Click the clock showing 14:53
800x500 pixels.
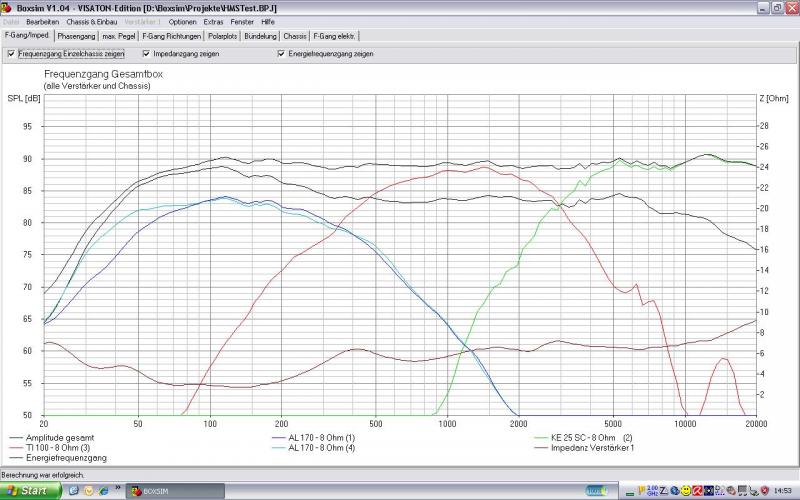pyautogui.click(x=781, y=491)
